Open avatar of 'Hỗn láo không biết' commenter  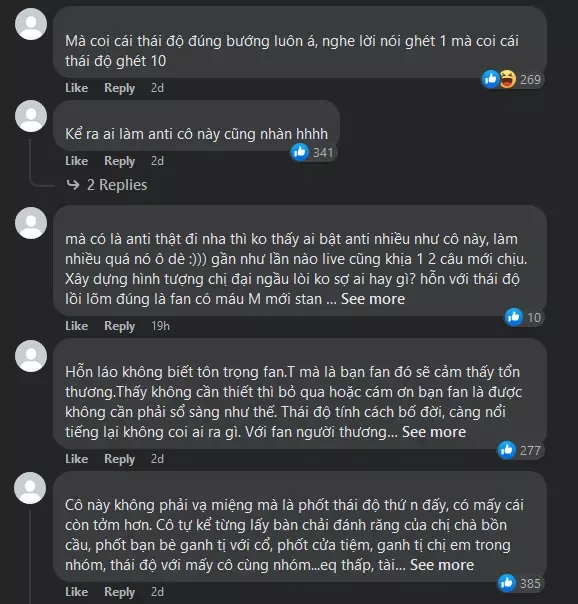[31, 356]
